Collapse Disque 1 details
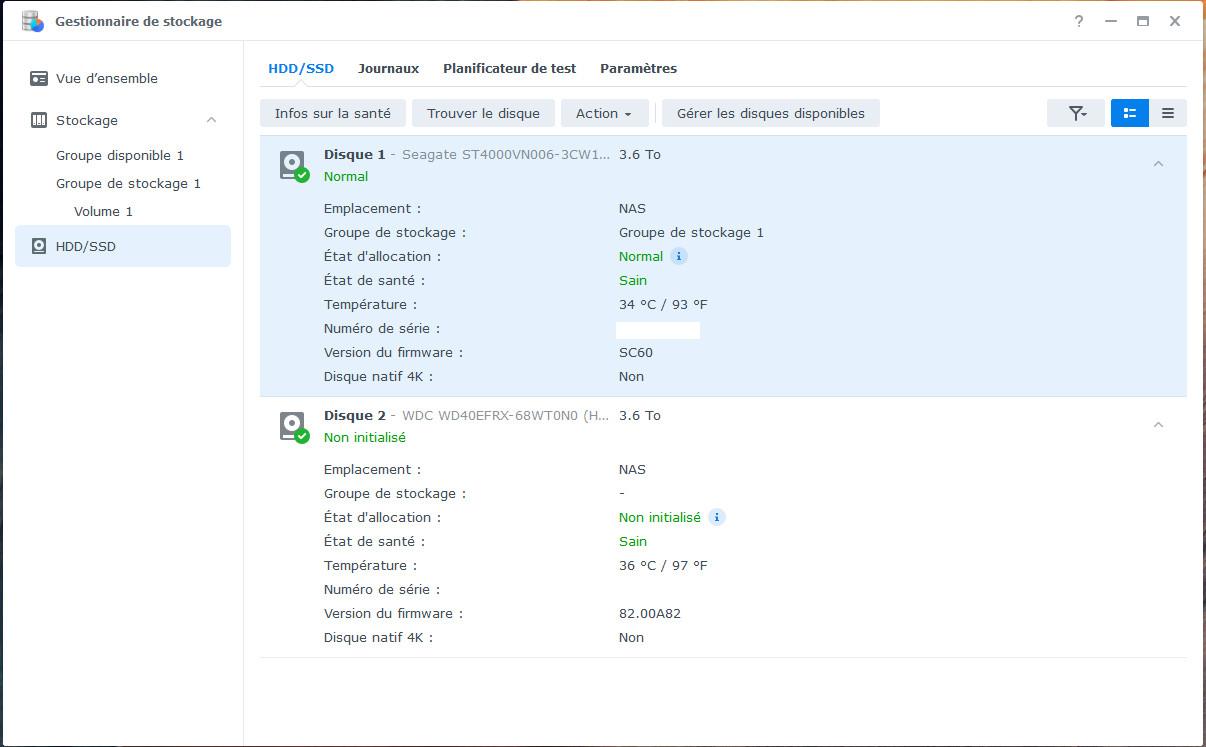 point(1158,164)
